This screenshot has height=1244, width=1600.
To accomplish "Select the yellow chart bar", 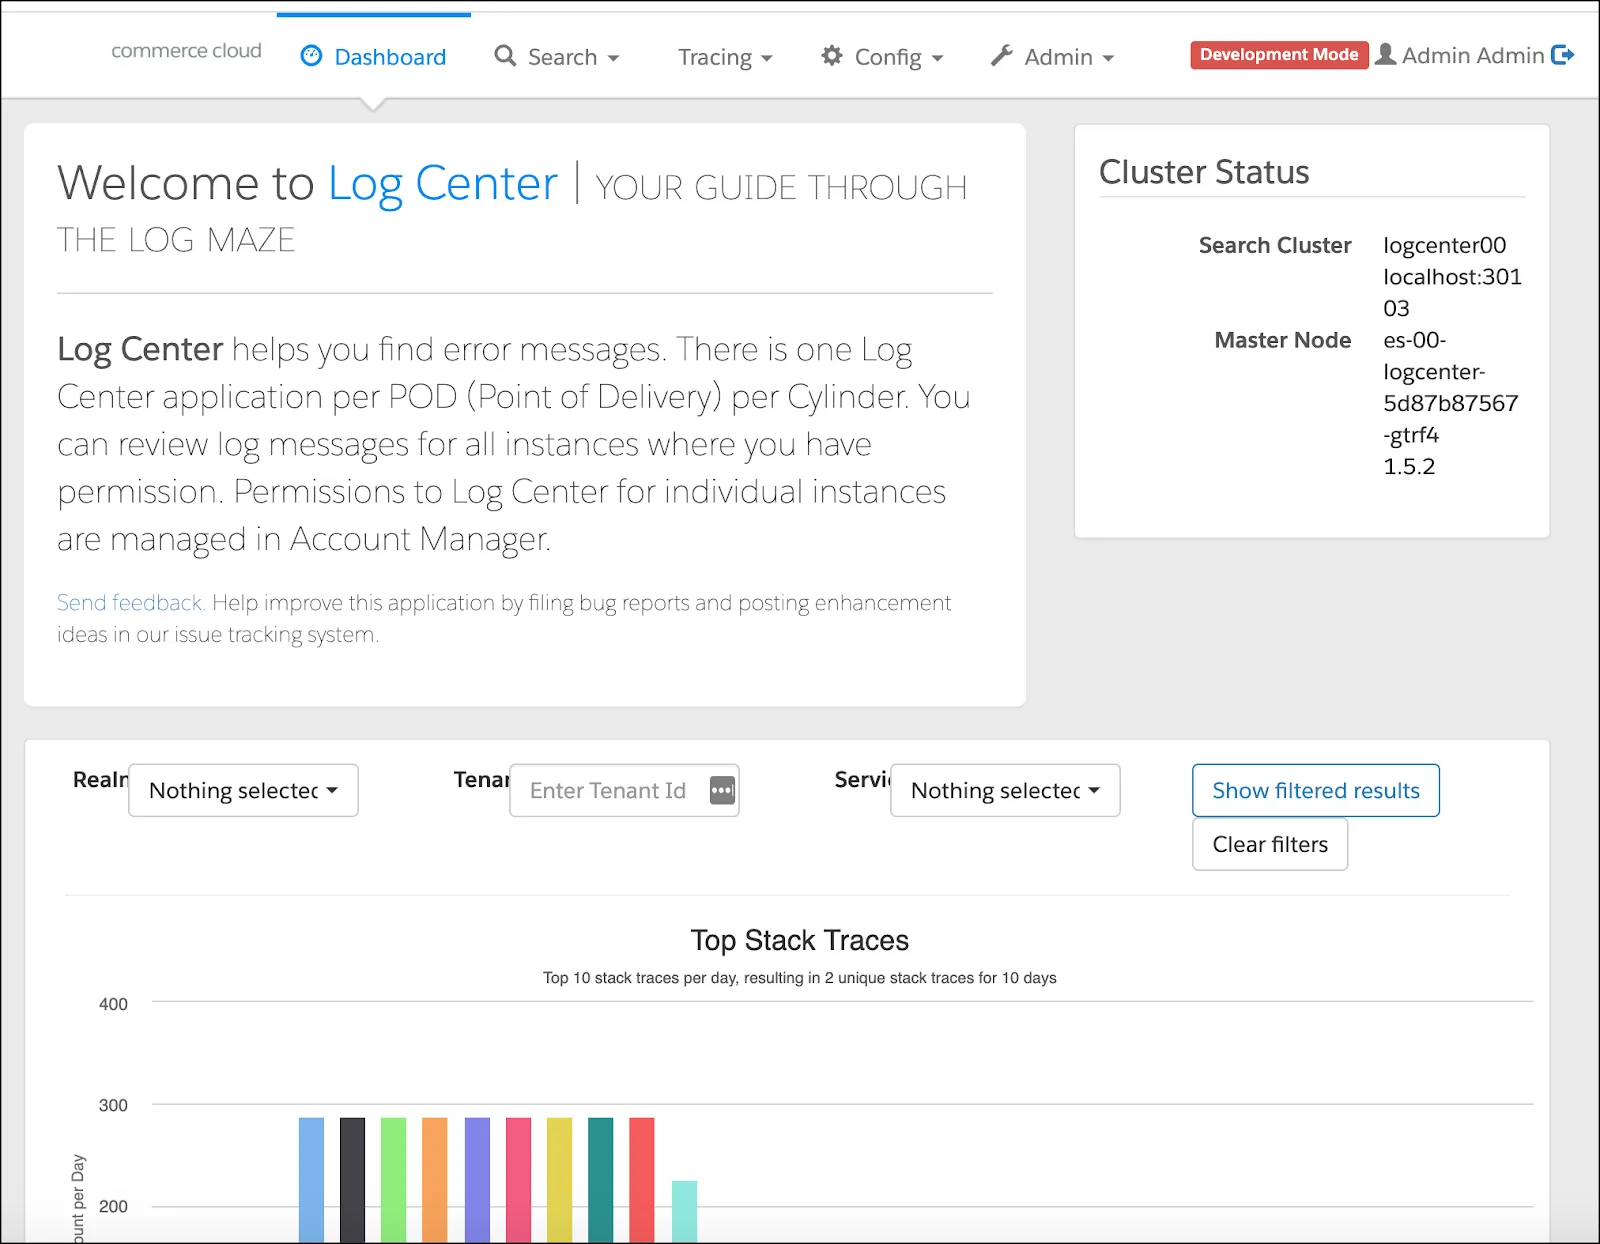I will tap(559, 1180).
